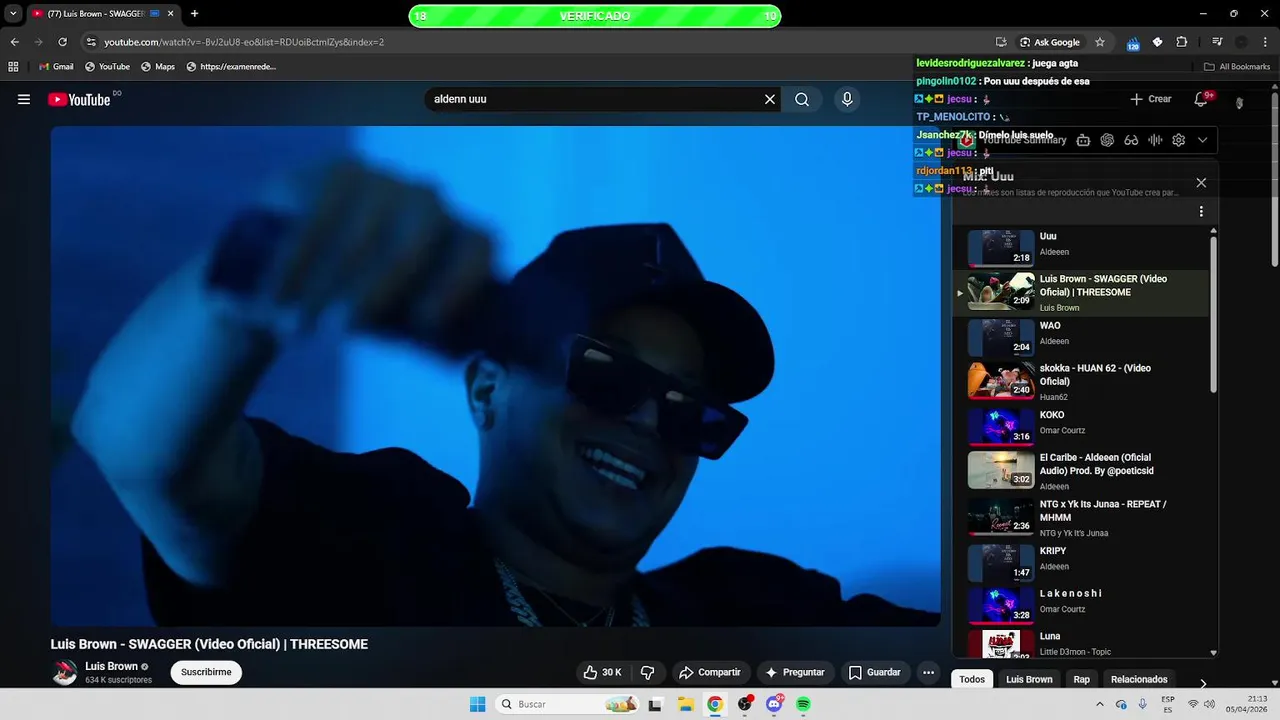The width and height of the screenshot is (1280, 720).
Task: Open the Luis Brown channel name link
Action: pos(111,666)
